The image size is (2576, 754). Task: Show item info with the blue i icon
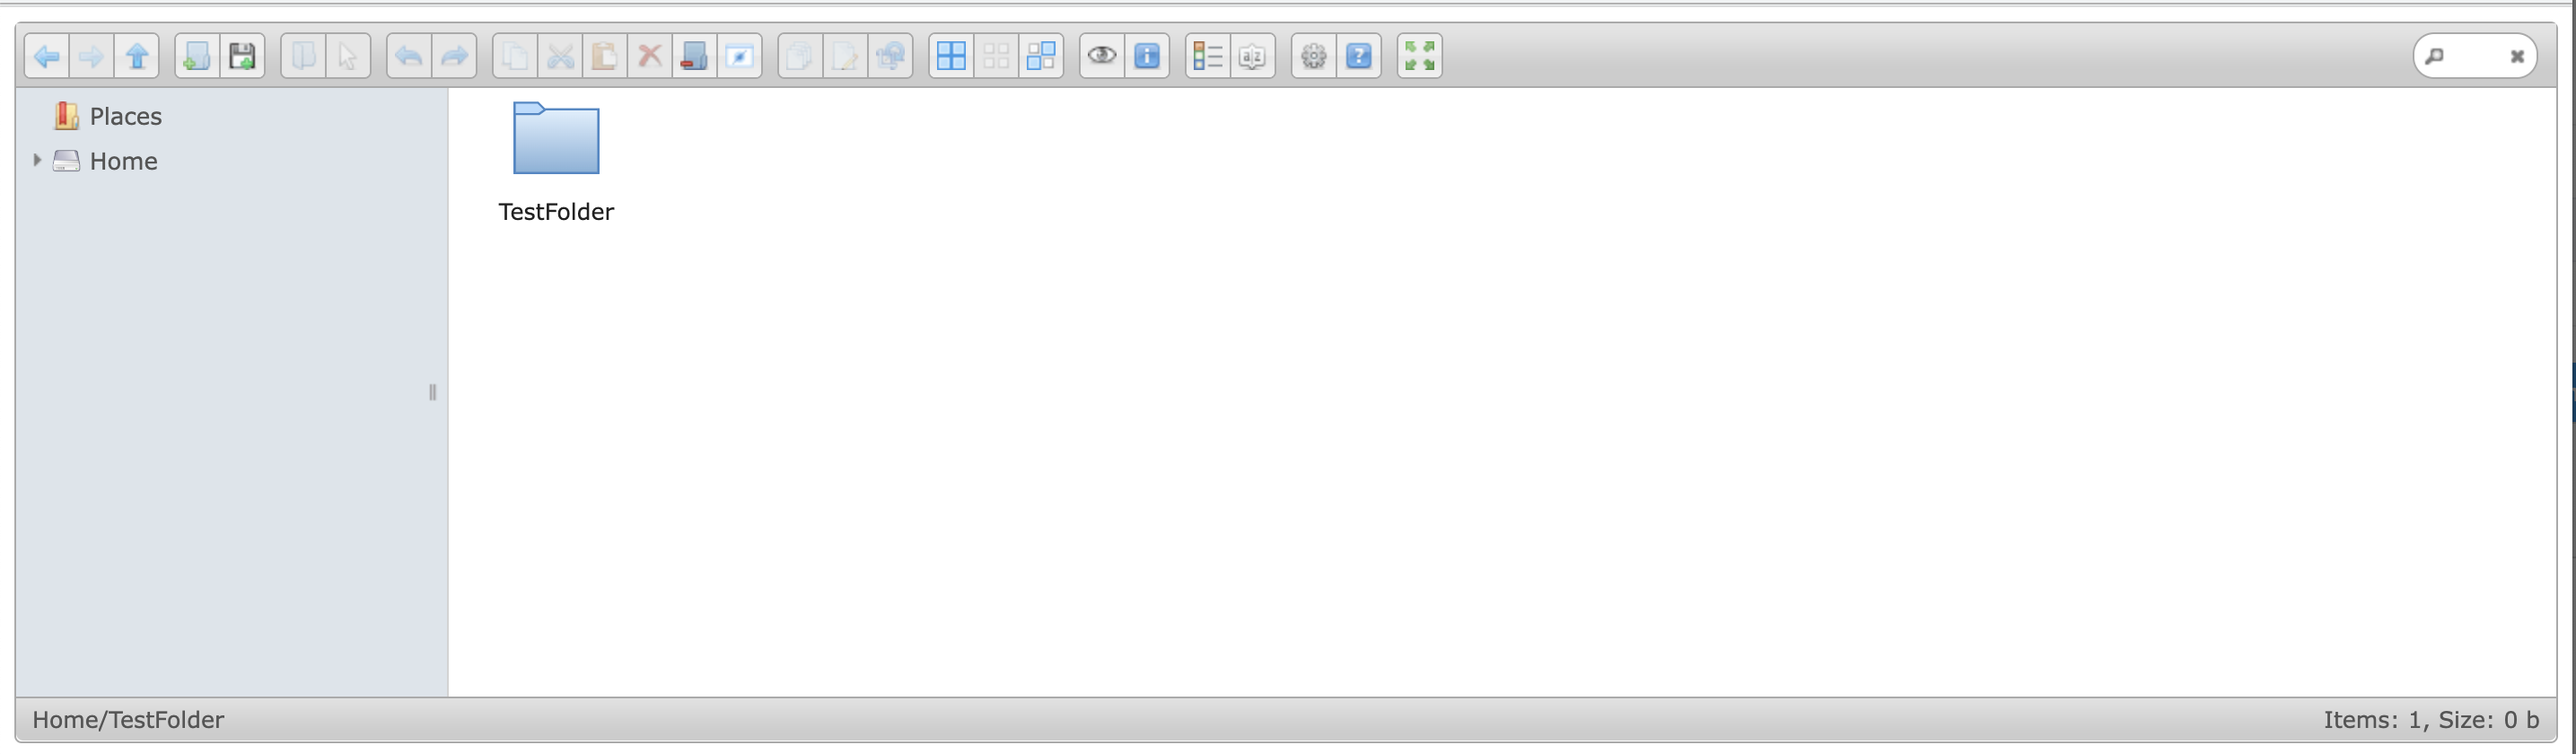[1147, 56]
